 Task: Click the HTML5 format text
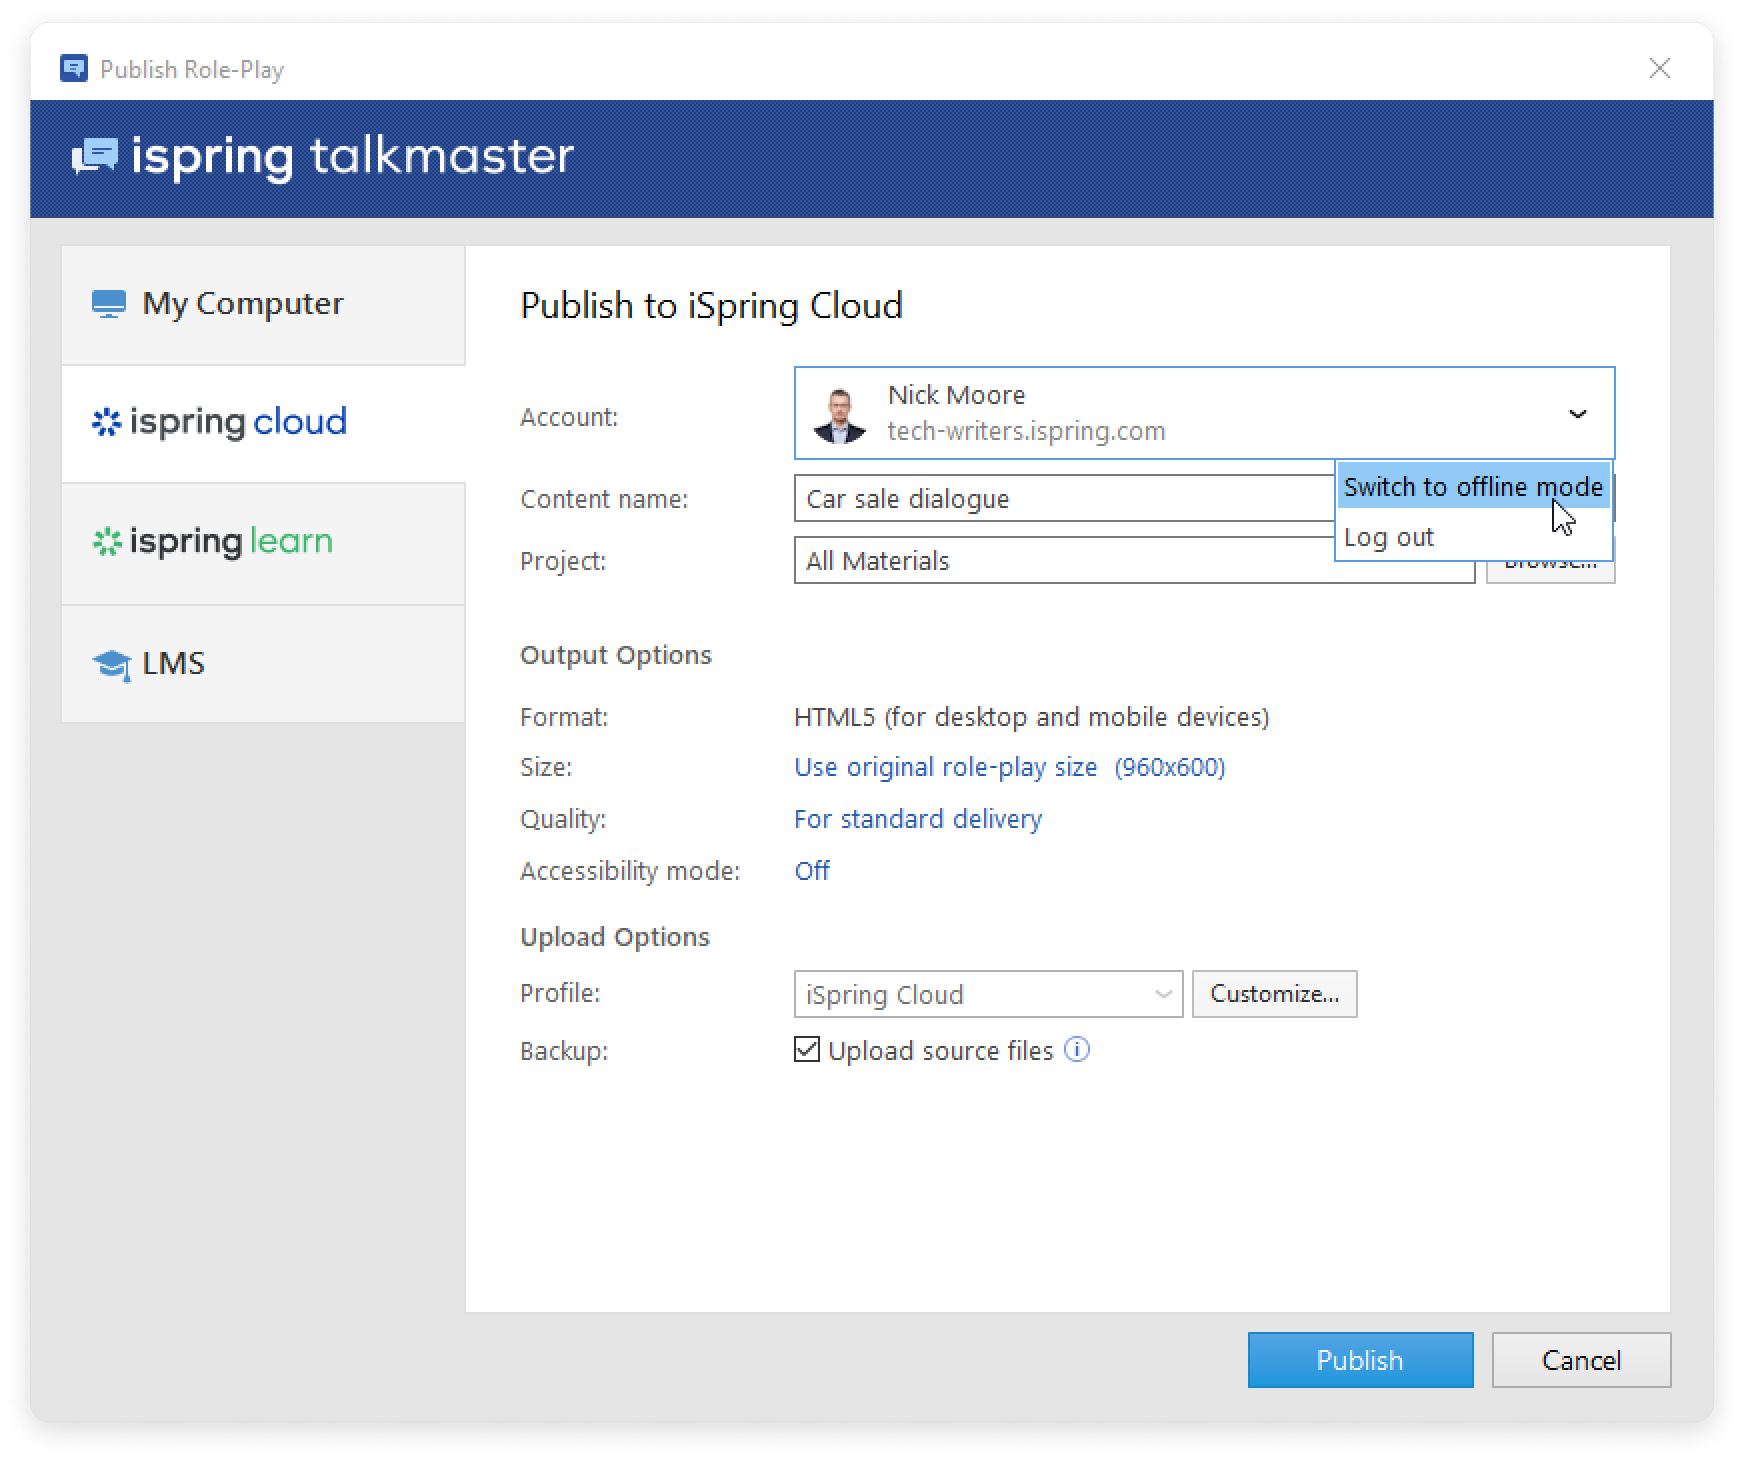[1031, 717]
